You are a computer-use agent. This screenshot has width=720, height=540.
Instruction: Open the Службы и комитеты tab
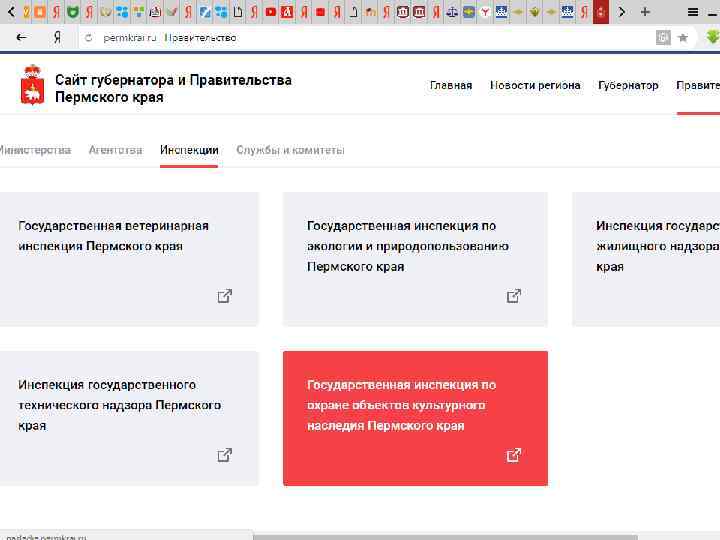[x=290, y=150]
